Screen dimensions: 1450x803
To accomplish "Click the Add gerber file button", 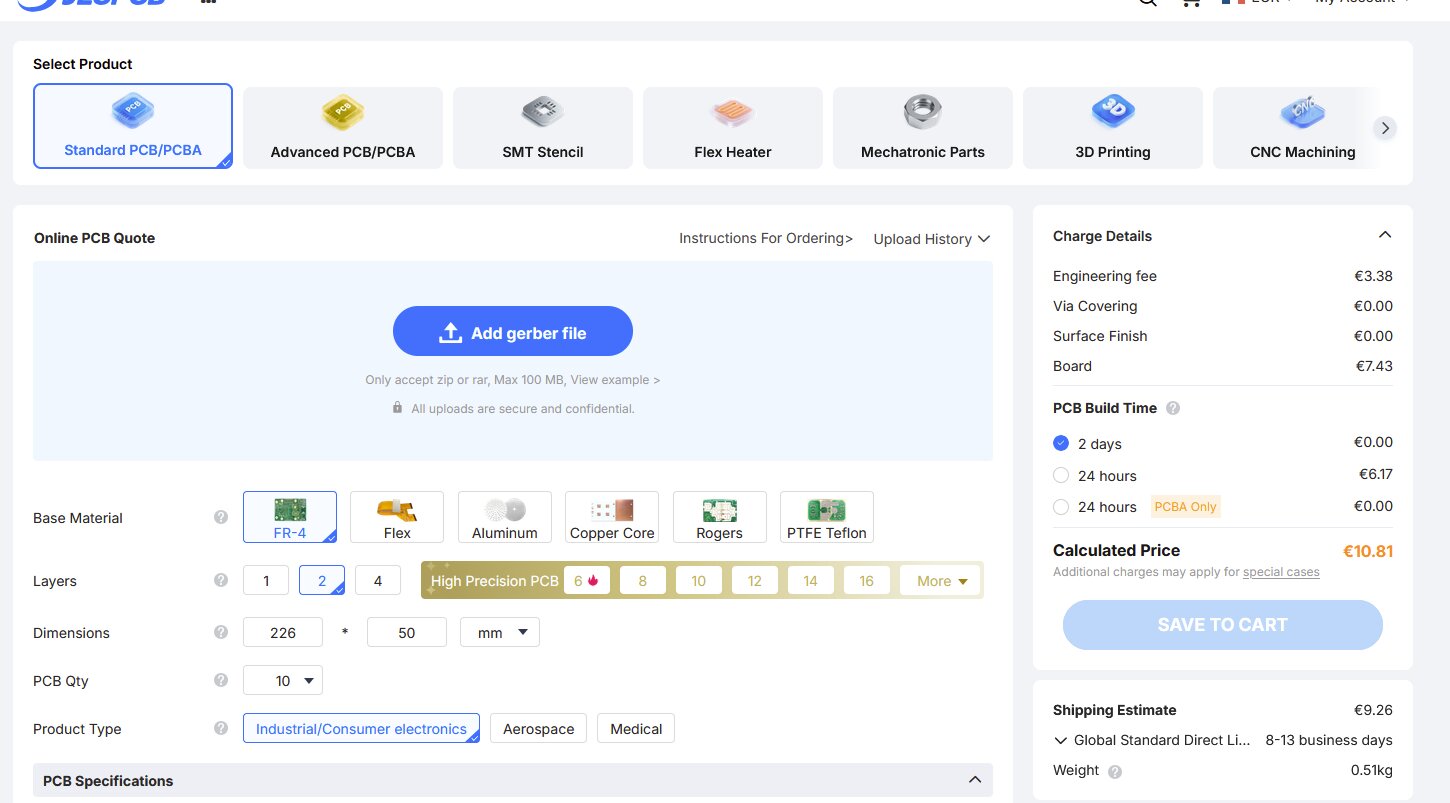I will 513,332.
